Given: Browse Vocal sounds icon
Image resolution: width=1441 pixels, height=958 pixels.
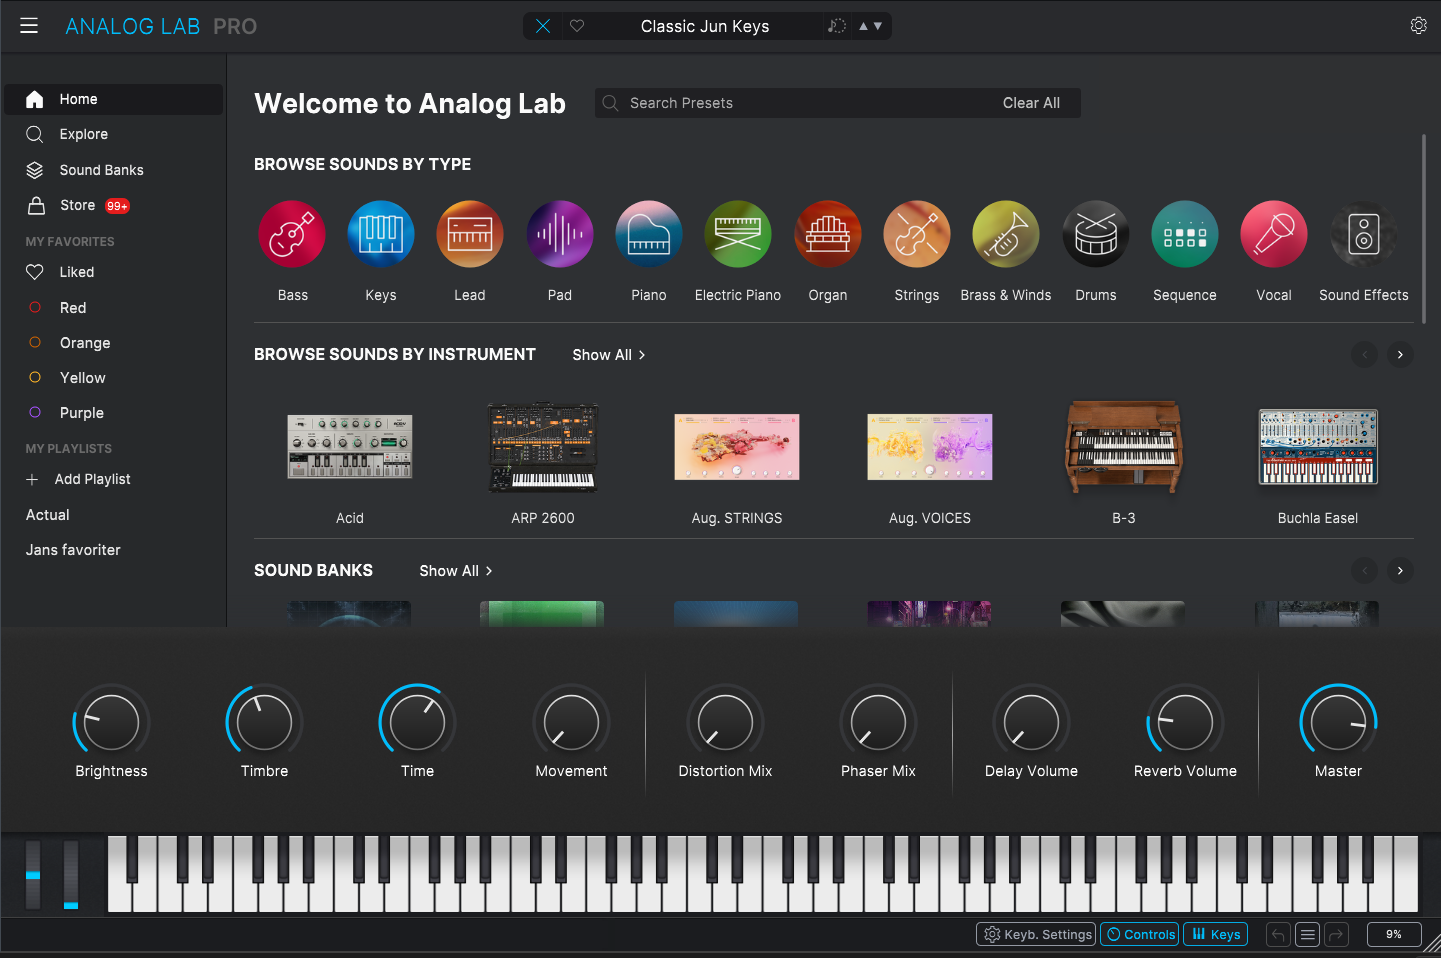Looking at the screenshot, I should click(x=1274, y=234).
